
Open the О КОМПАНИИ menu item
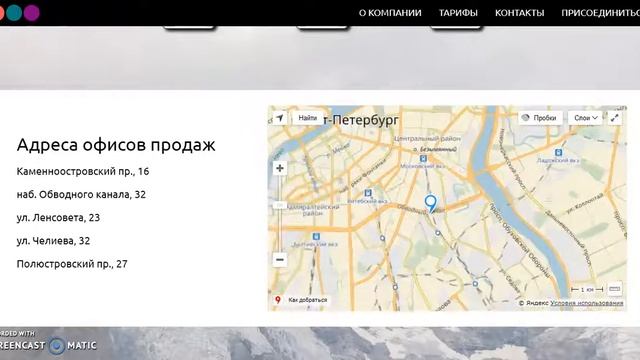390,13
